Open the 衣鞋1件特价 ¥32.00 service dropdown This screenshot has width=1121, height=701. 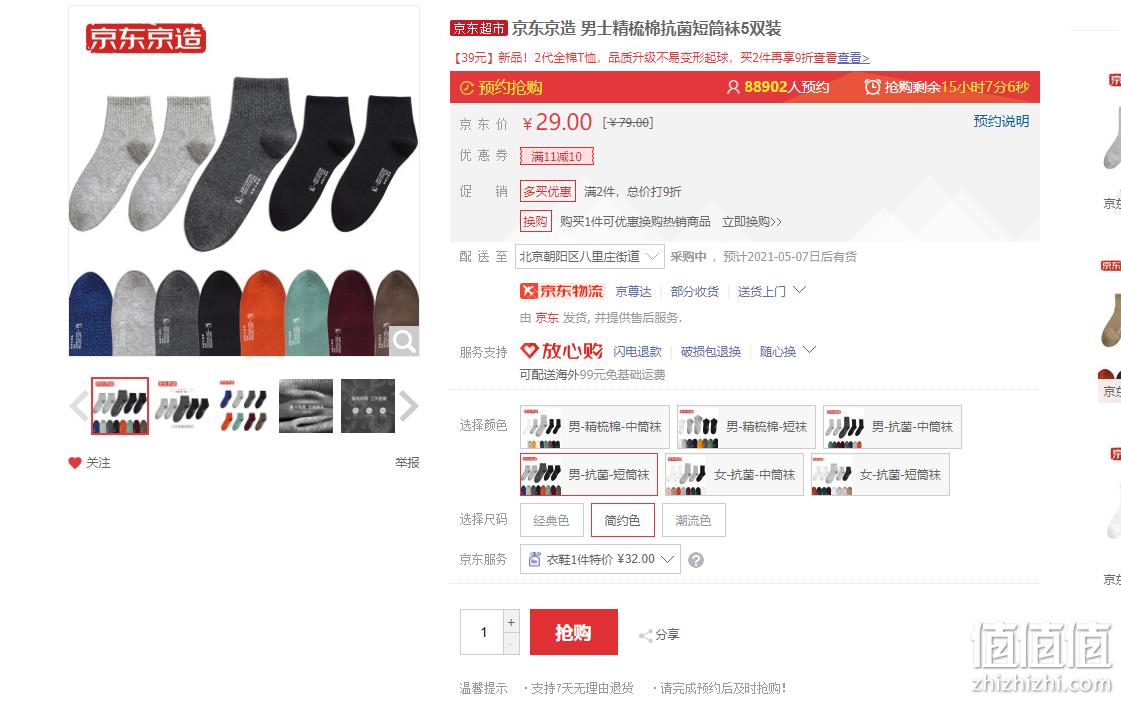click(601, 560)
